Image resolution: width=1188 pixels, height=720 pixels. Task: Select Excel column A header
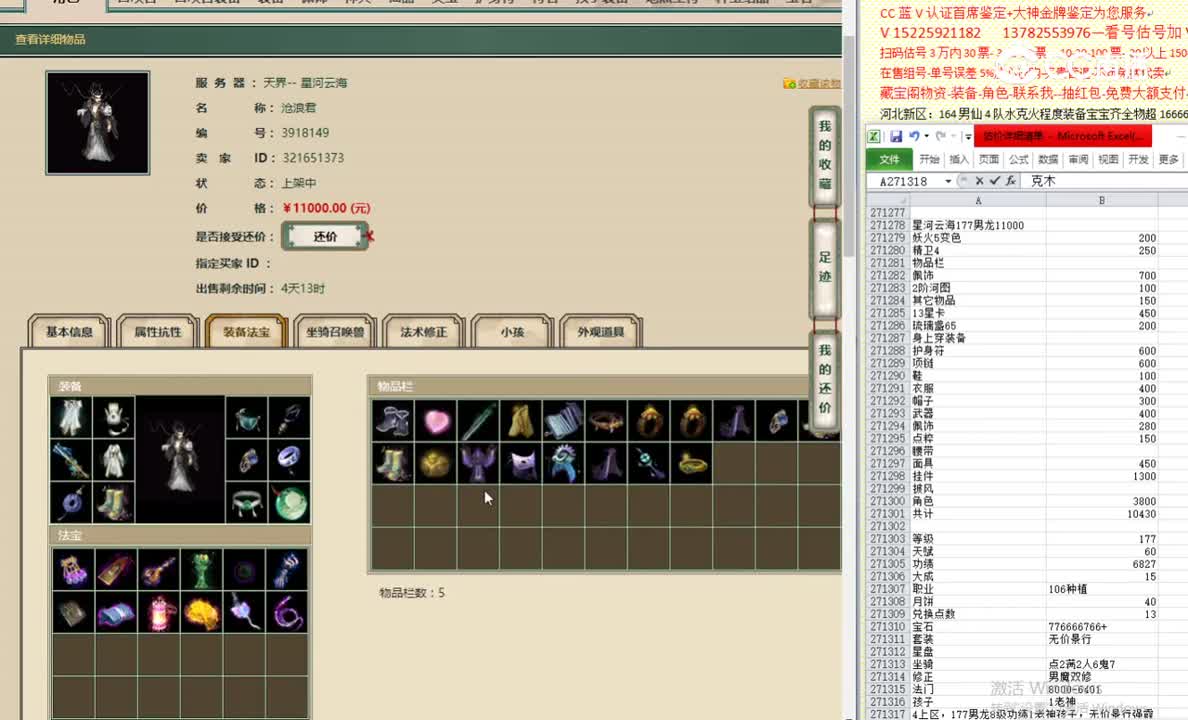978,200
